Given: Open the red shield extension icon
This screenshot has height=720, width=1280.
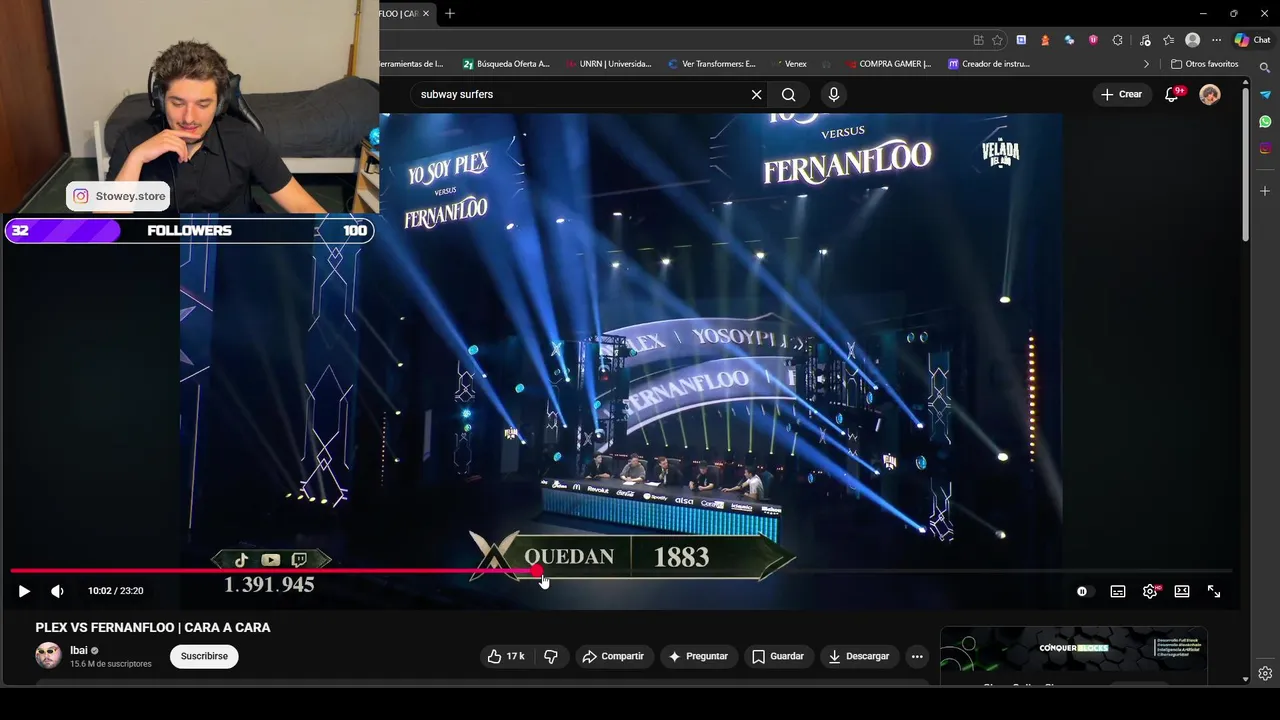Looking at the screenshot, I should pyautogui.click(x=1093, y=40).
